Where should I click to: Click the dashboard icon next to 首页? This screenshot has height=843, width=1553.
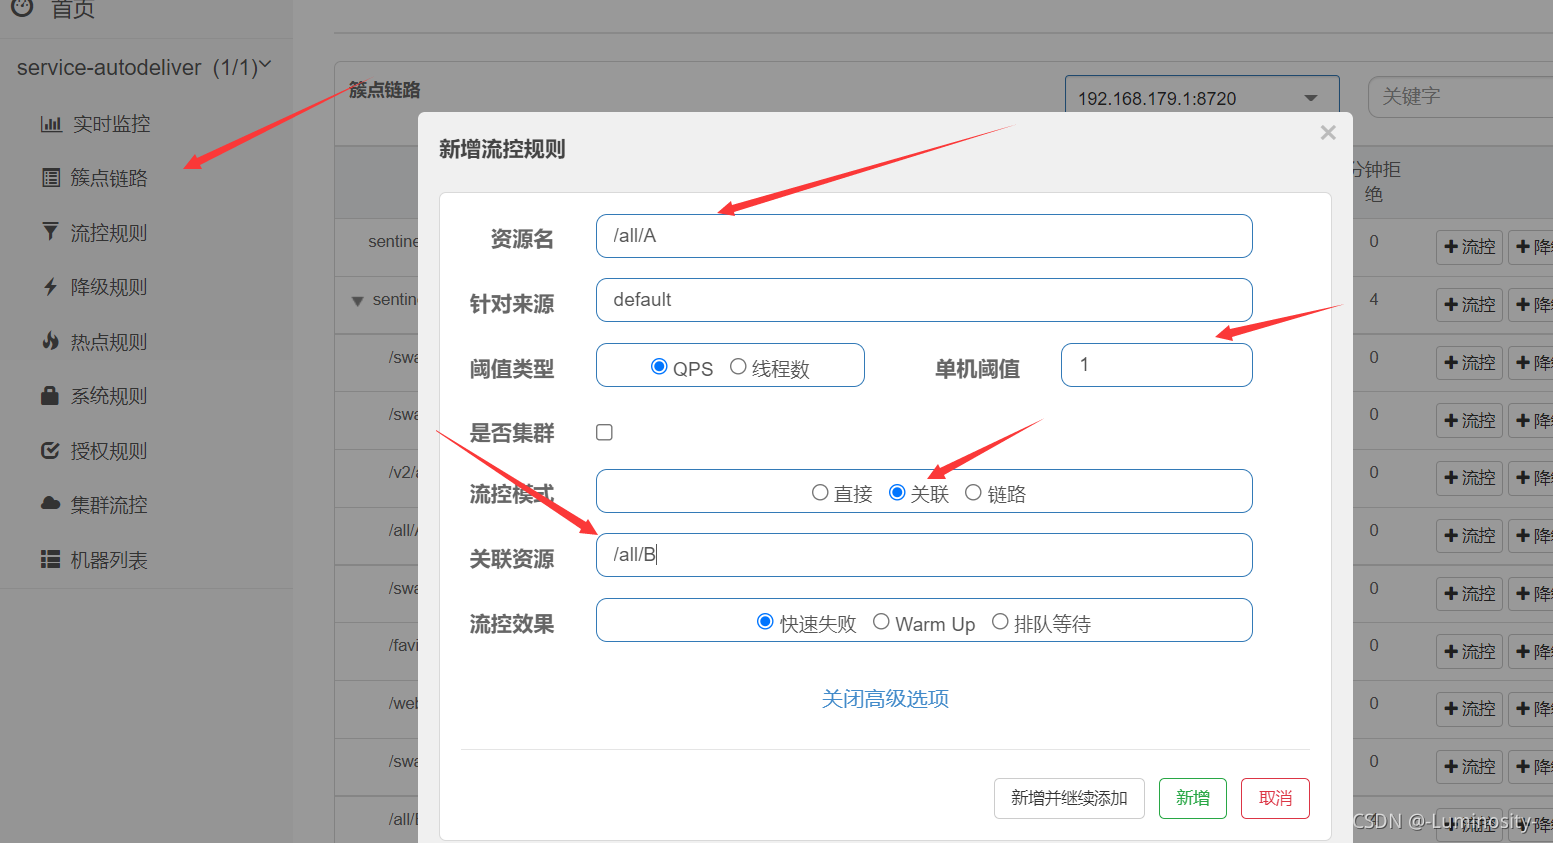pos(22,7)
